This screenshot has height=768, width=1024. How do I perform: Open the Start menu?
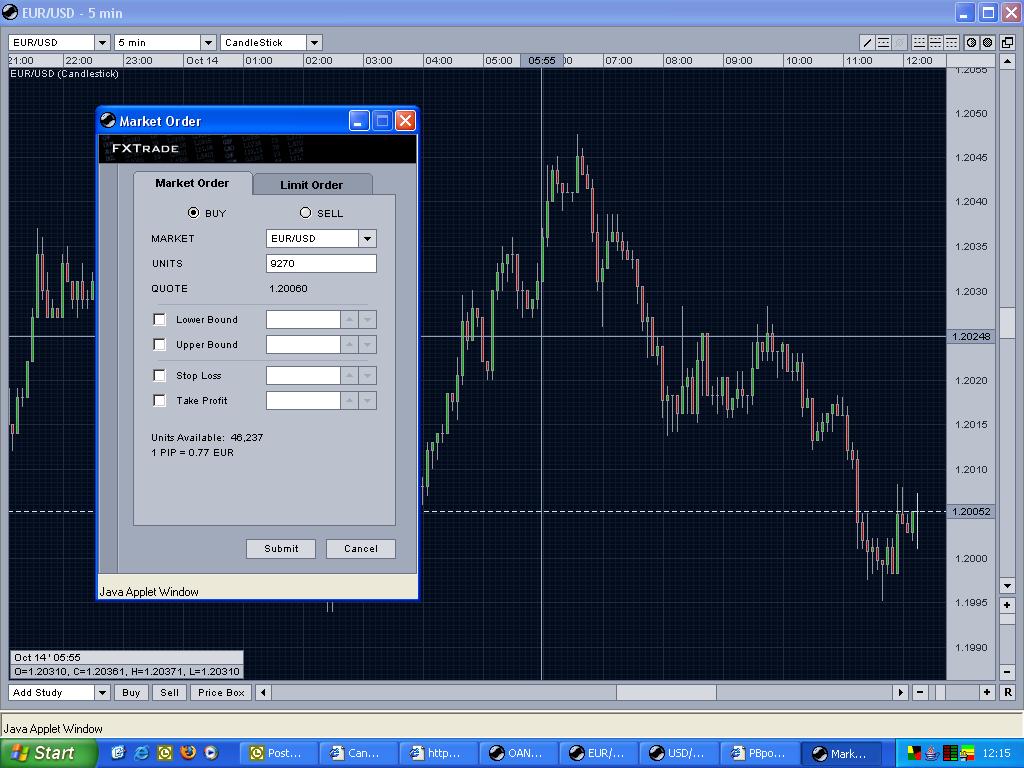pyautogui.click(x=49, y=753)
